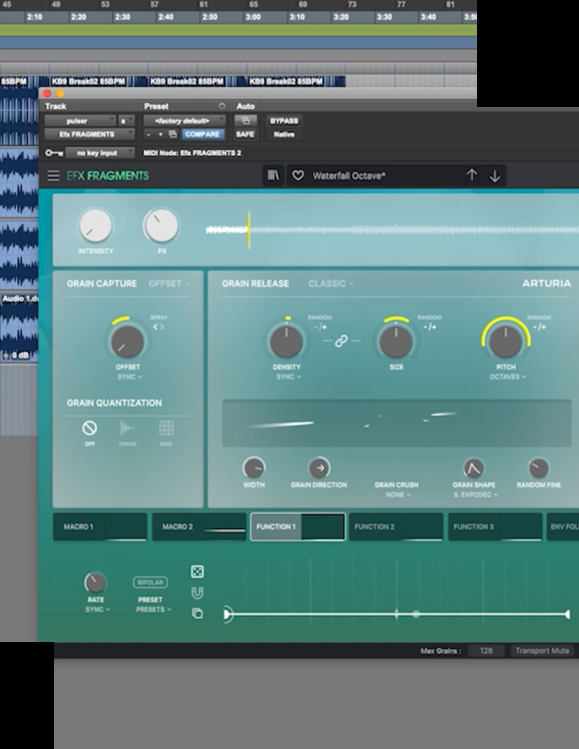Image resolution: width=579 pixels, height=749 pixels.
Task: Set grain quantization to Off icon
Action: coord(89,428)
